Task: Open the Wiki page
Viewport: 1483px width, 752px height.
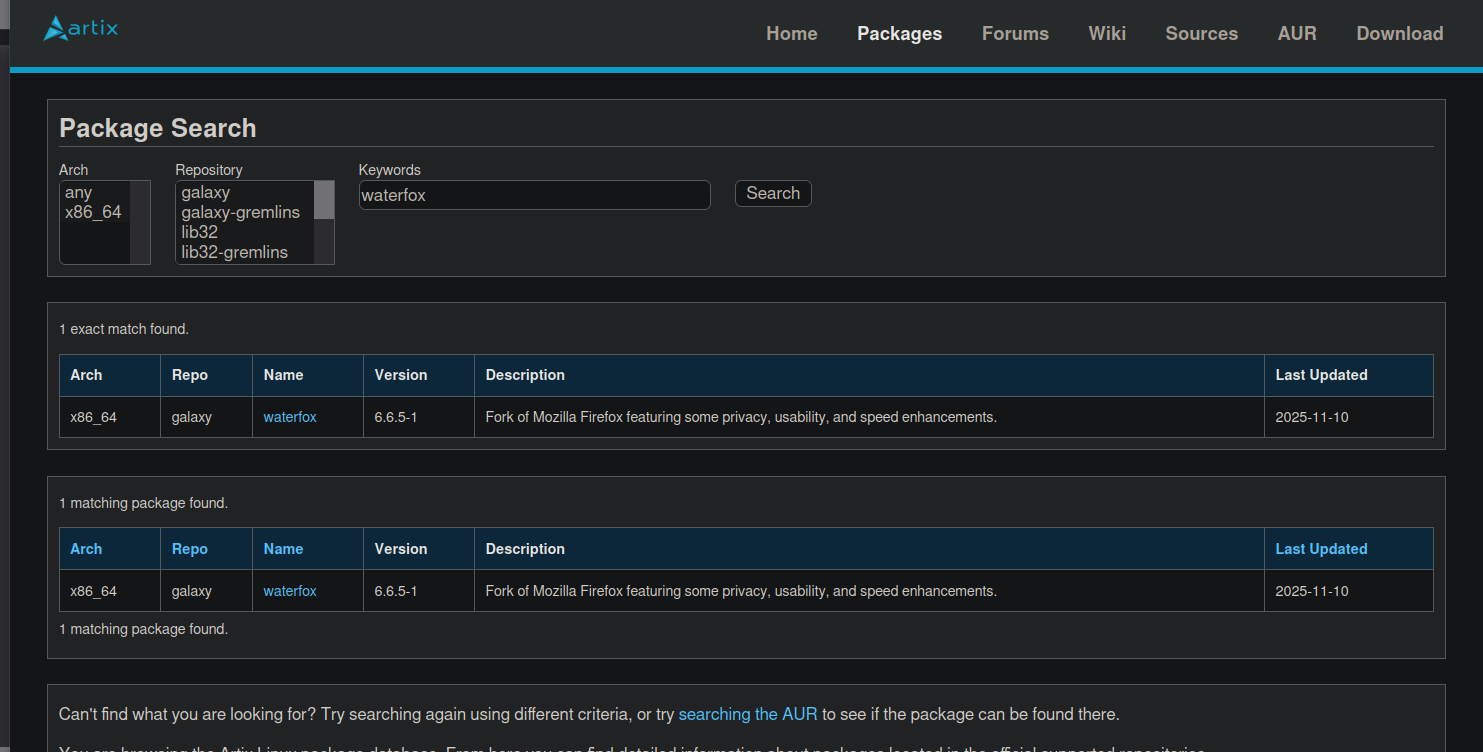Action: tap(1107, 33)
